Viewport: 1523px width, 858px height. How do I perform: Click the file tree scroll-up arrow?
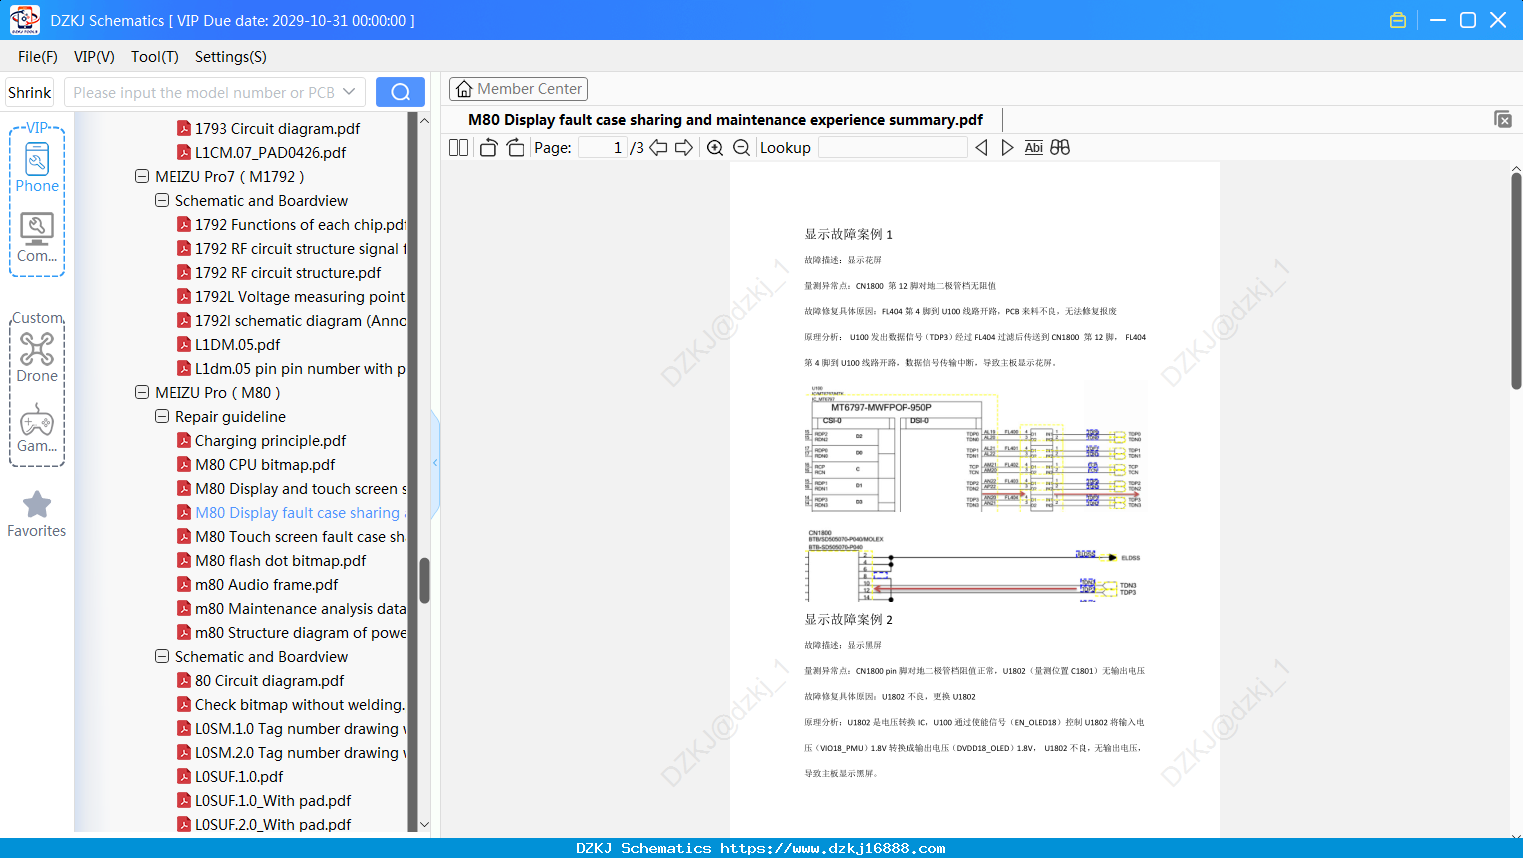(424, 120)
